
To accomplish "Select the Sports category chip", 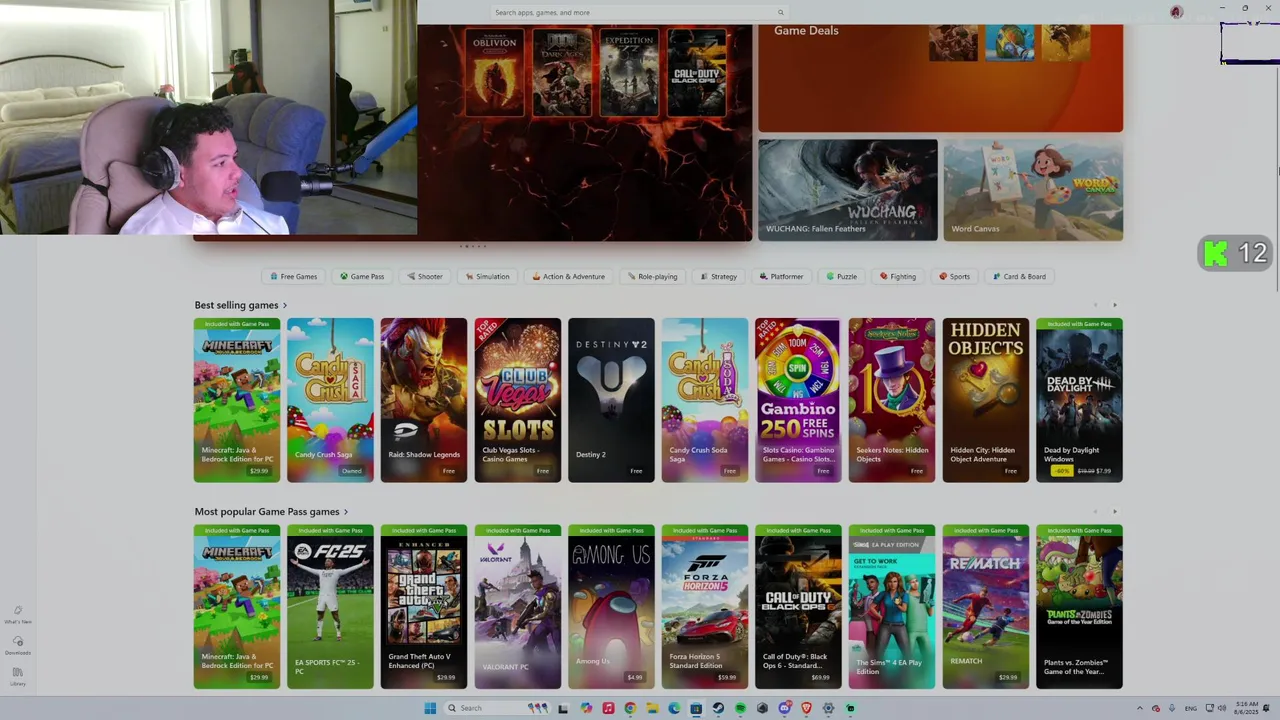I will [x=954, y=276].
